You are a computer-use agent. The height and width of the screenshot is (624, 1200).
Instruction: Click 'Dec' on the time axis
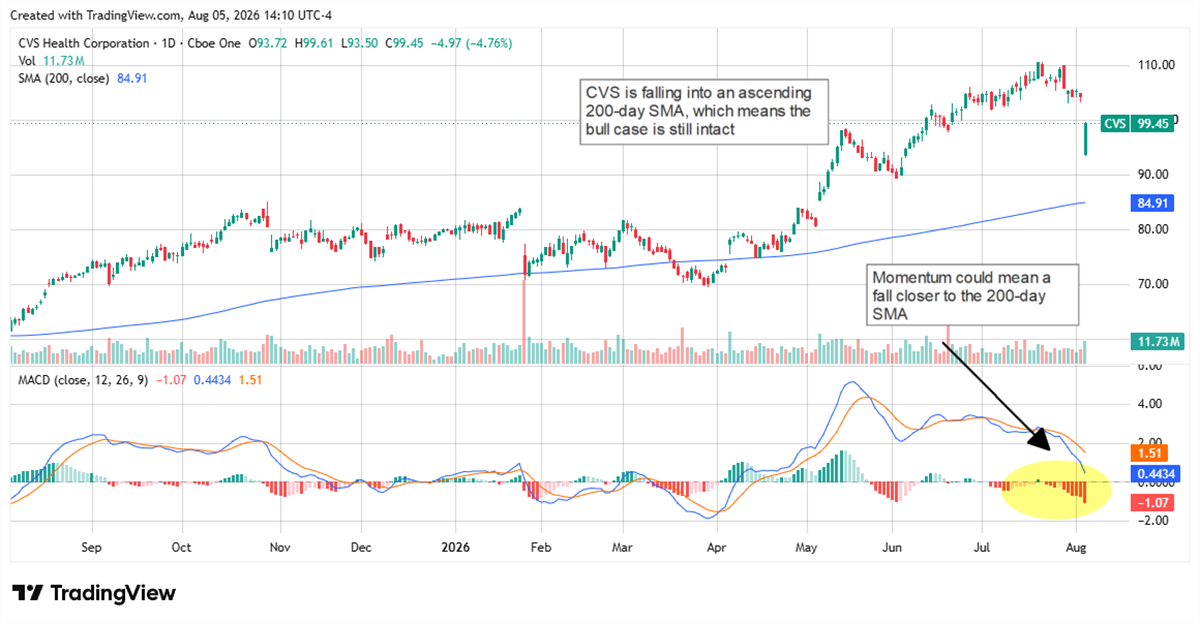(361, 548)
